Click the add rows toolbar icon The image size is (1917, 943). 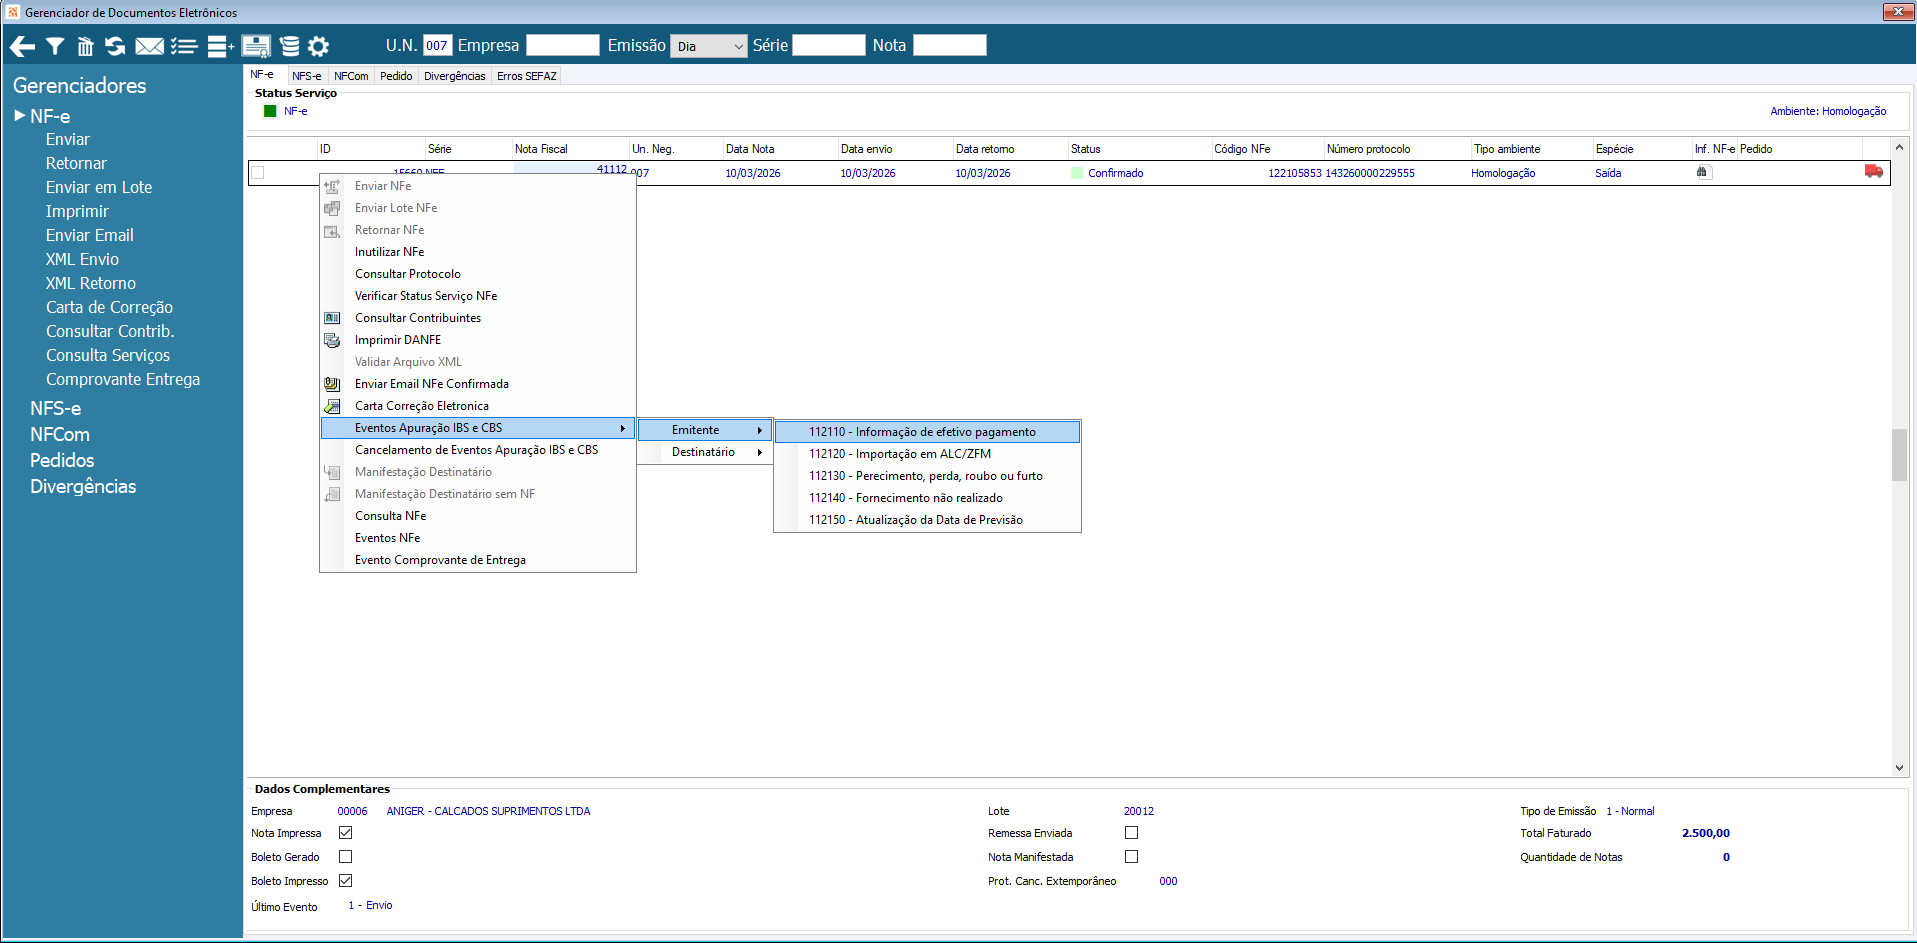(x=221, y=46)
